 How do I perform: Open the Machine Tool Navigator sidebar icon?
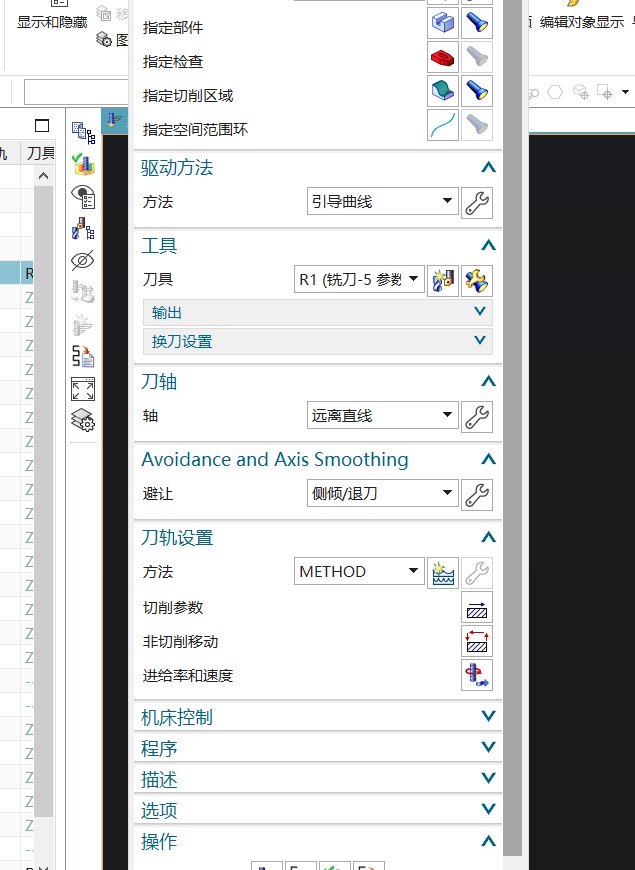[83, 228]
